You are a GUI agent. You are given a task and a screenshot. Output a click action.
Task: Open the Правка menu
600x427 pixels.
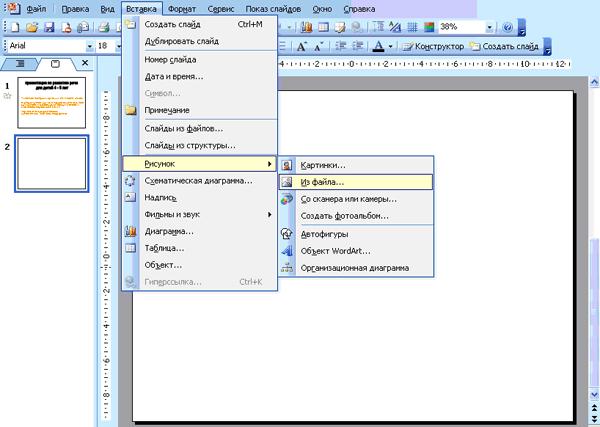point(75,9)
